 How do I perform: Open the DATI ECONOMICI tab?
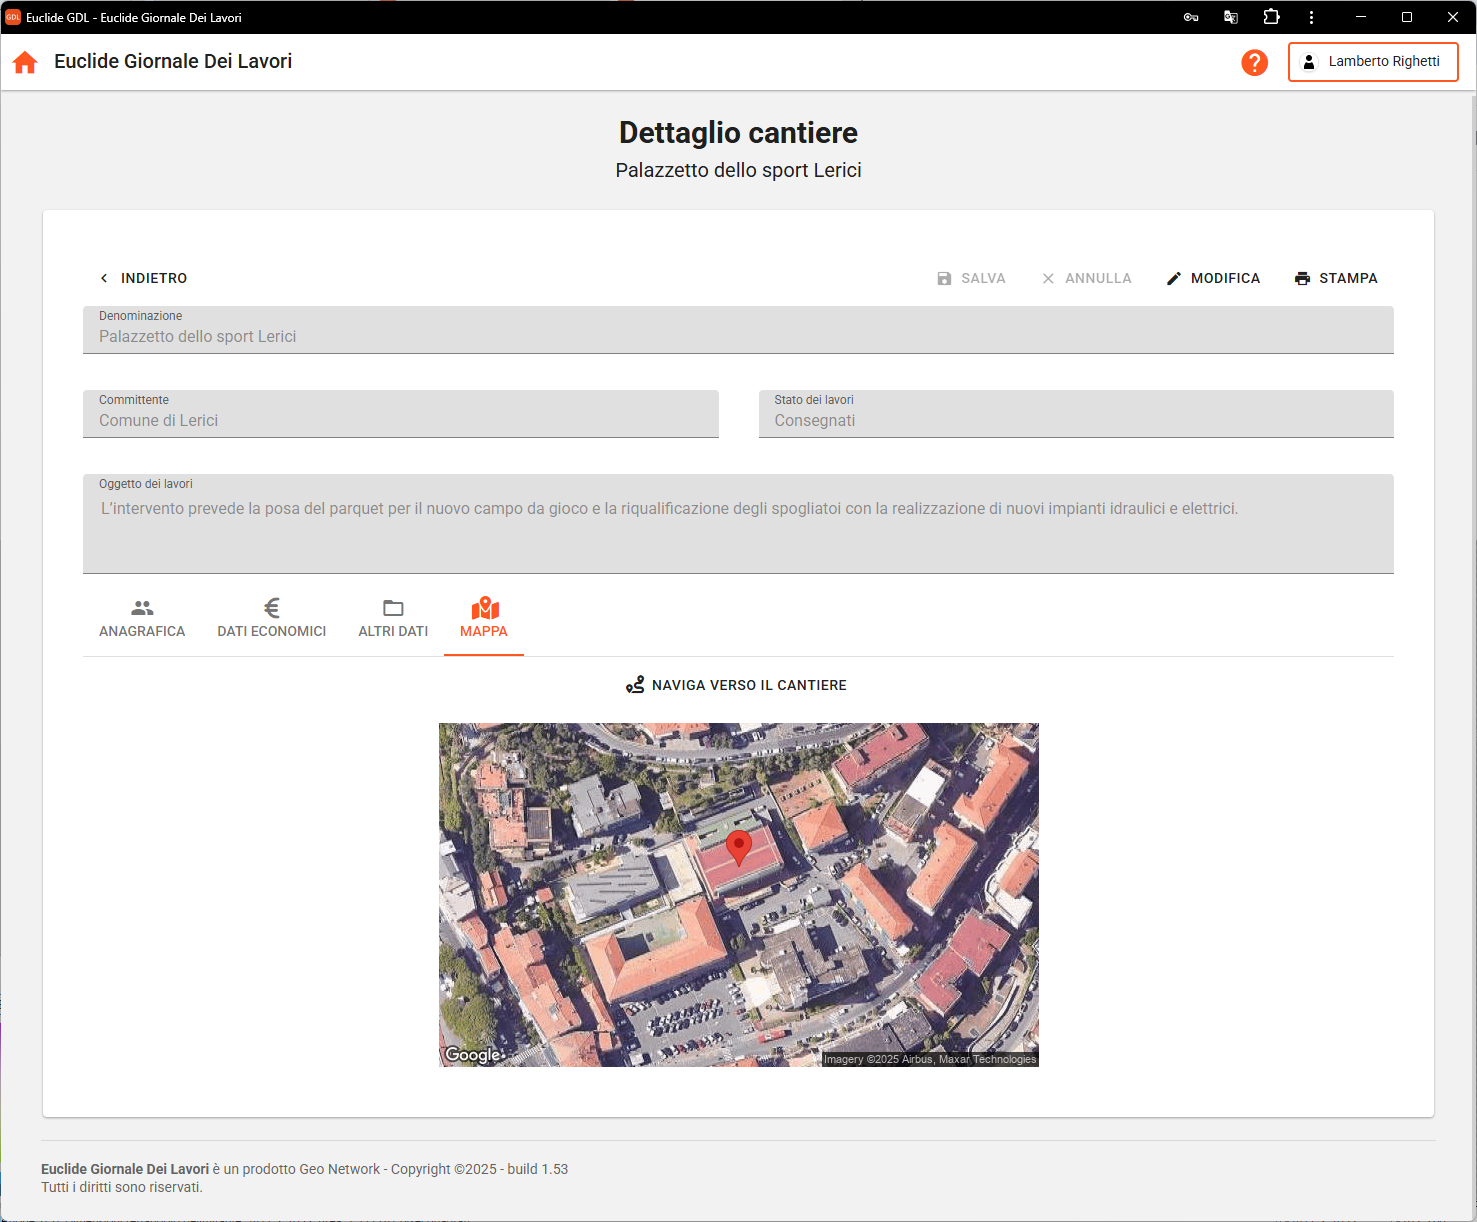coord(272,619)
